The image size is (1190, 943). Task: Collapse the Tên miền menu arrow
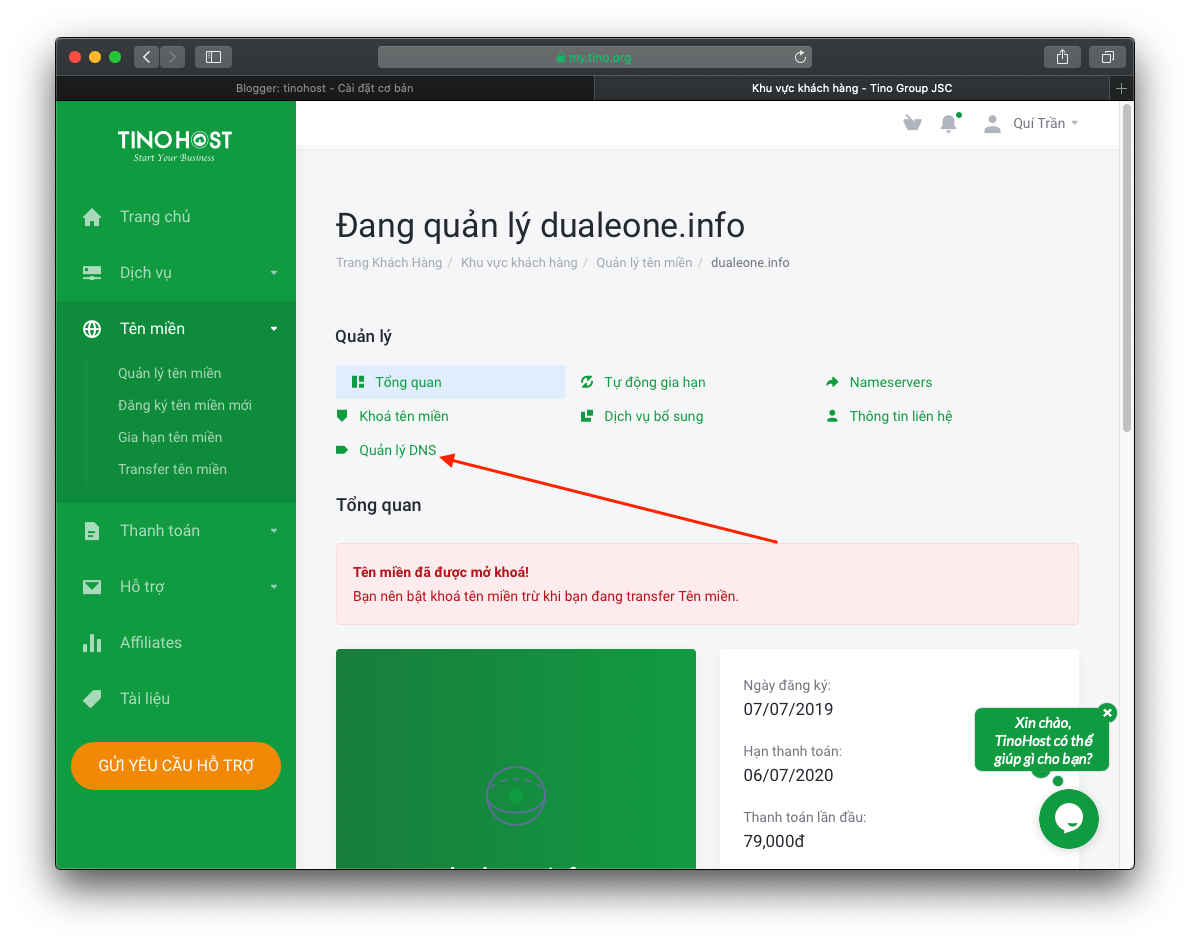coord(274,328)
